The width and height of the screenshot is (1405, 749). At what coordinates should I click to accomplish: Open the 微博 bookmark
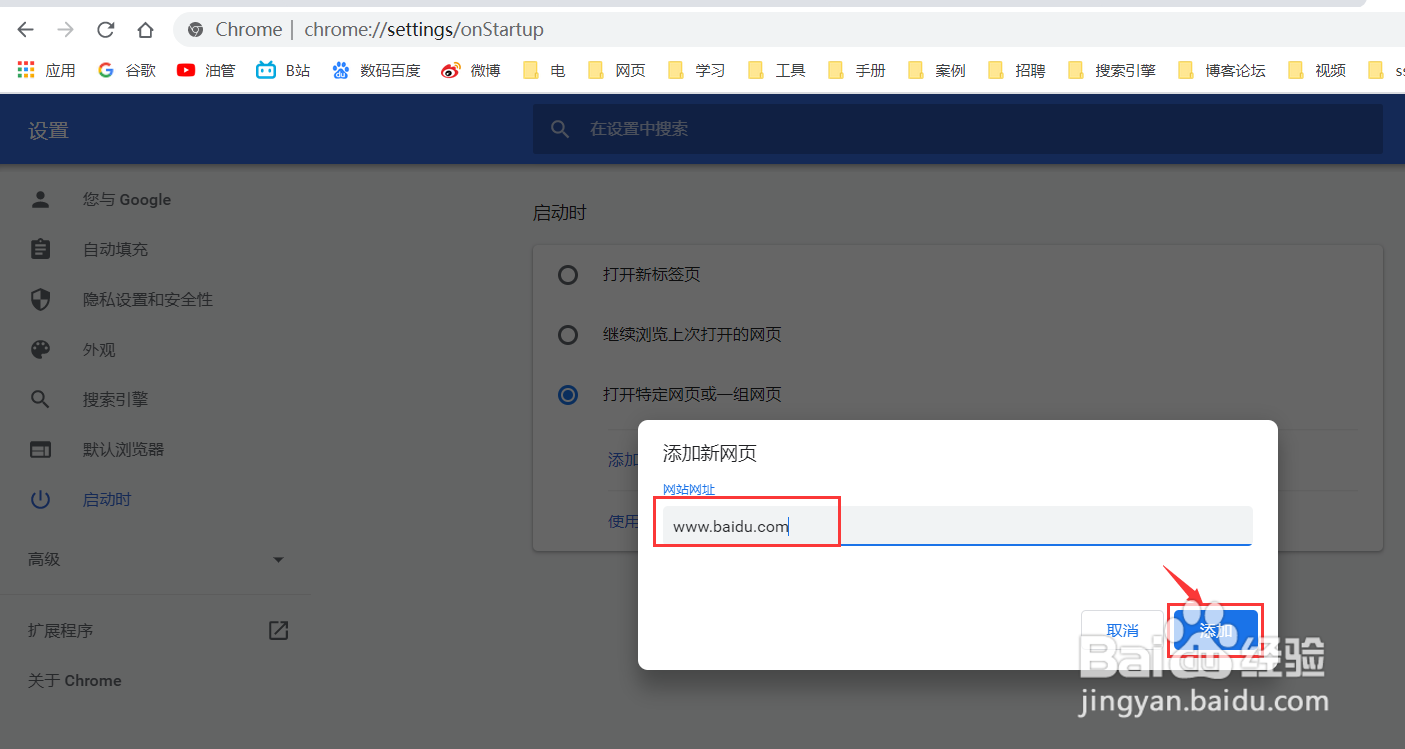471,70
